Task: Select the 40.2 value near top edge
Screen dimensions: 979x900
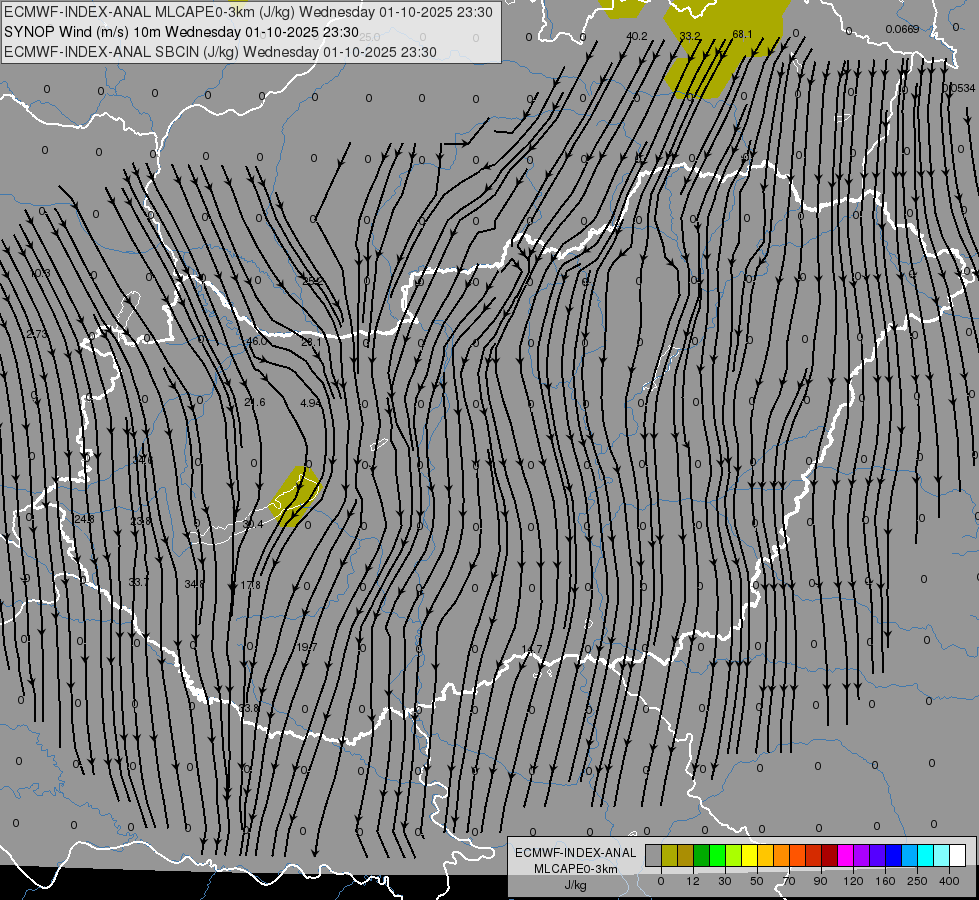Action: coord(636,36)
